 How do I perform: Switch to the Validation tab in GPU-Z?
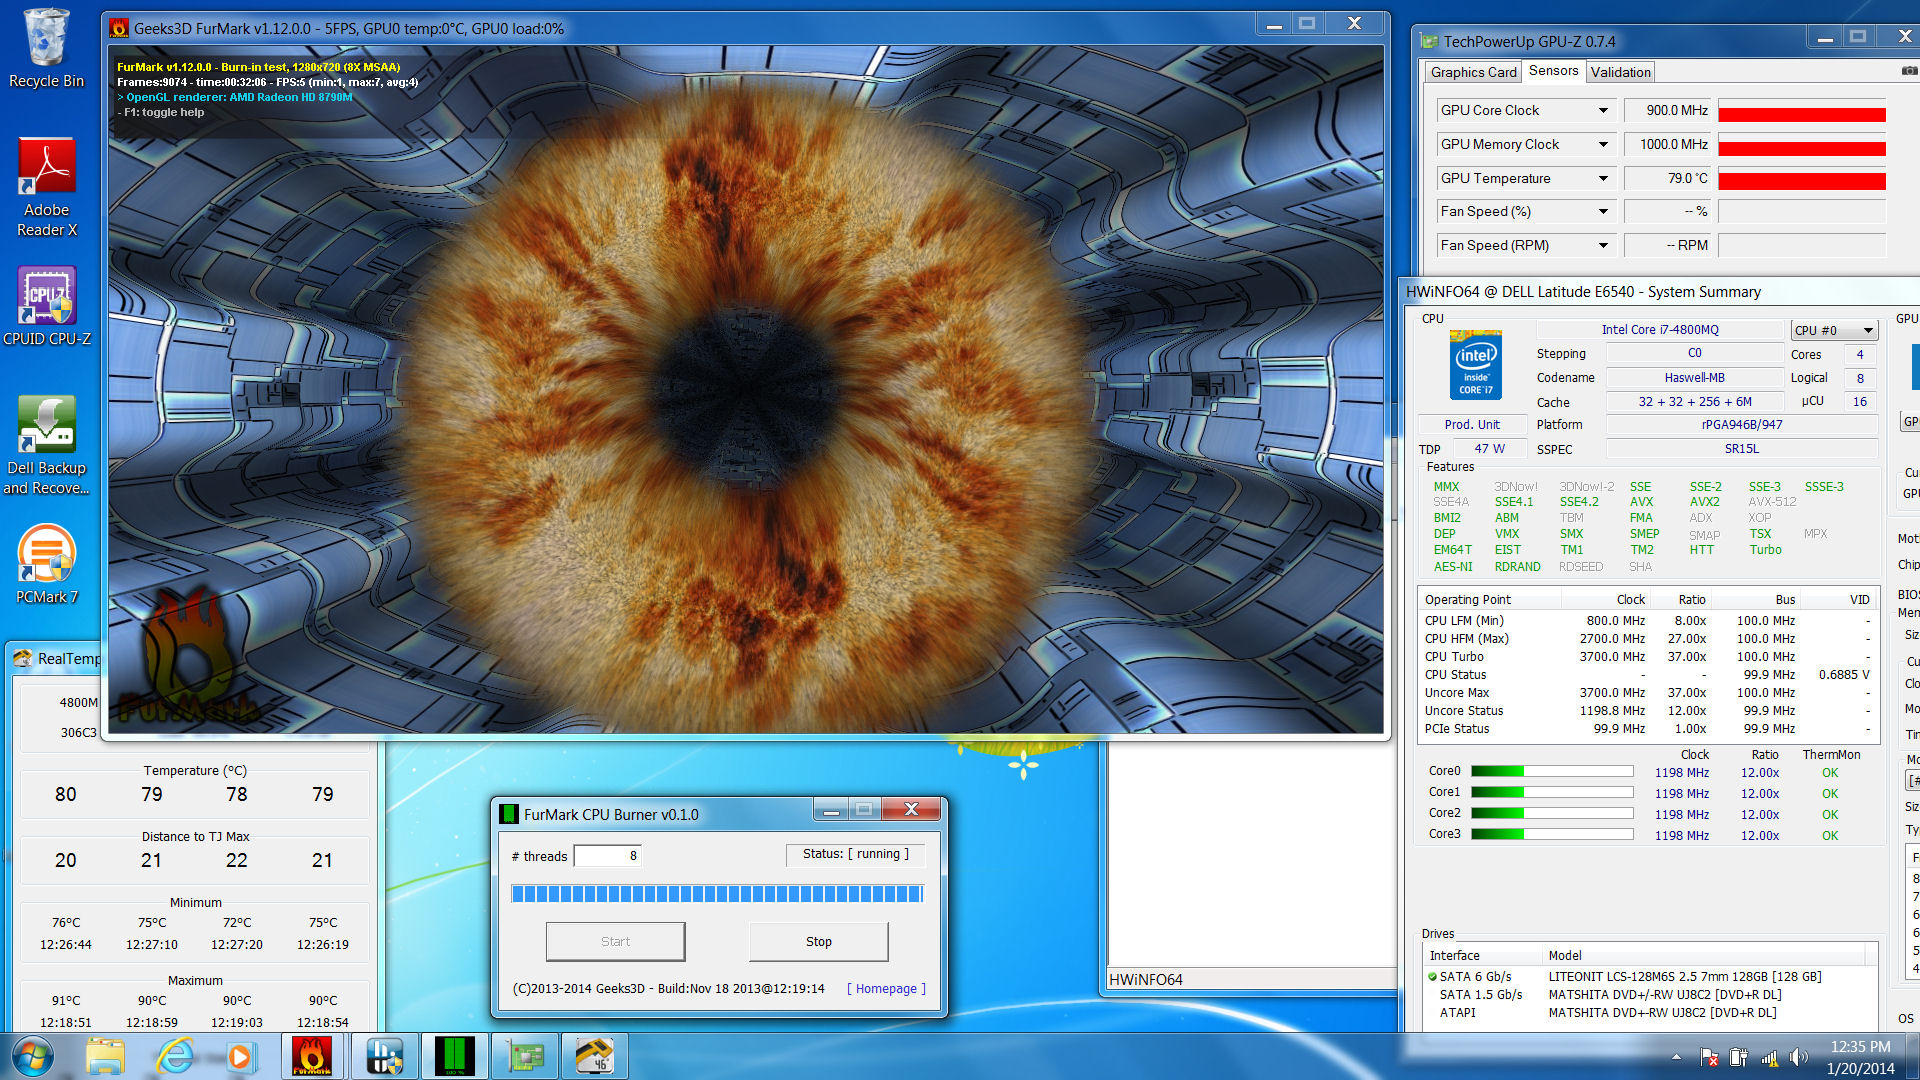pos(1620,72)
